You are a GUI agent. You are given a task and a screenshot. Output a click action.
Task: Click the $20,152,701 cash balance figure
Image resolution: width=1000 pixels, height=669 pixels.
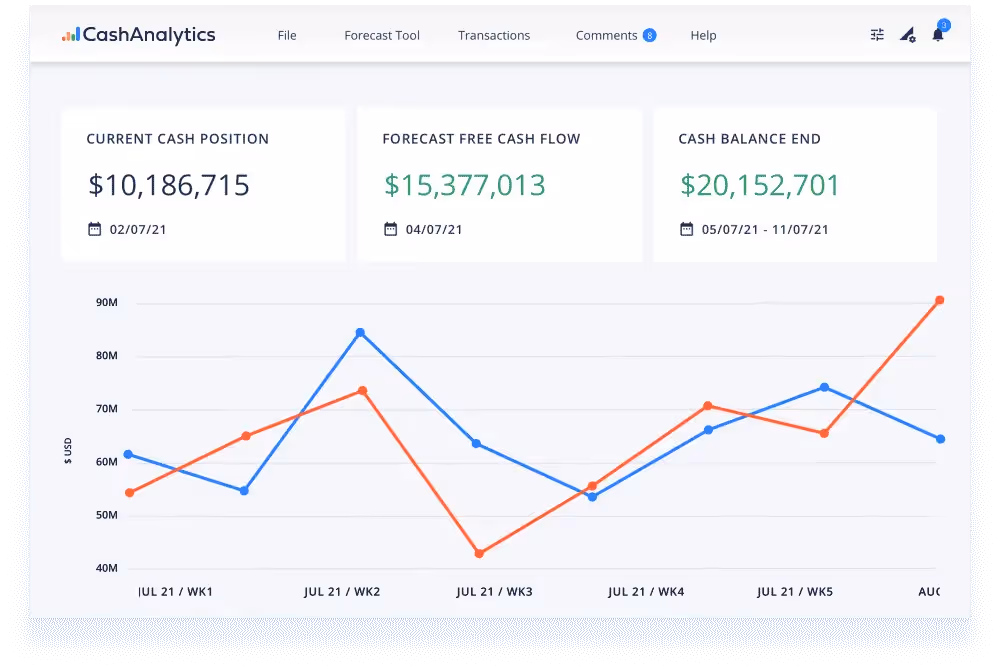pyautogui.click(x=760, y=186)
